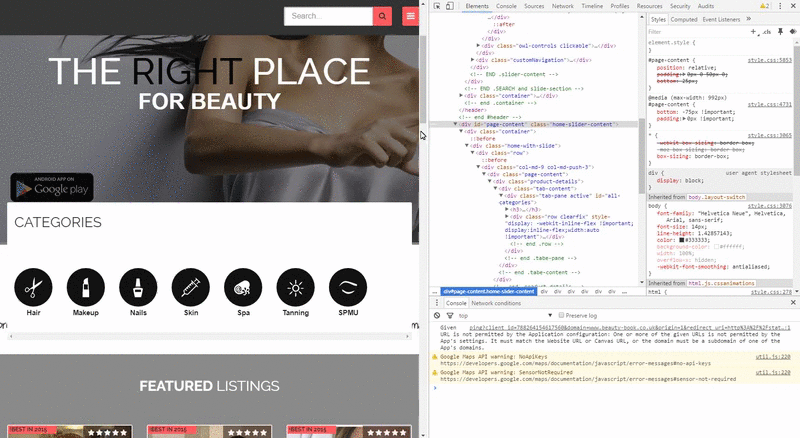Open the Computed styles tab

(x=684, y=19)
